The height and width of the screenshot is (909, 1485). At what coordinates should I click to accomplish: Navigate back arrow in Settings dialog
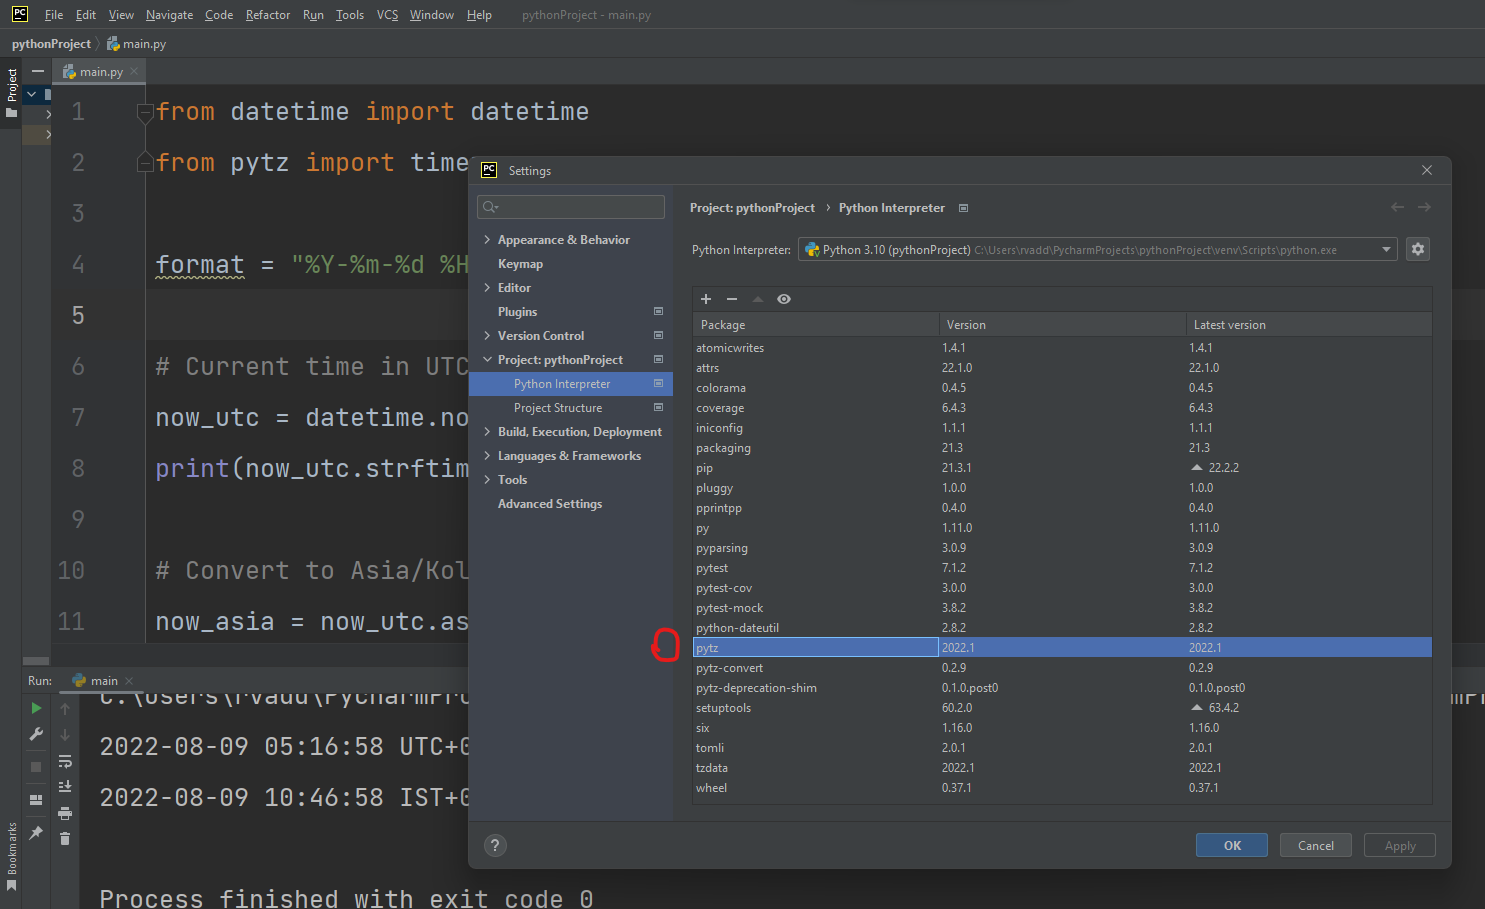pos(1397,207)
